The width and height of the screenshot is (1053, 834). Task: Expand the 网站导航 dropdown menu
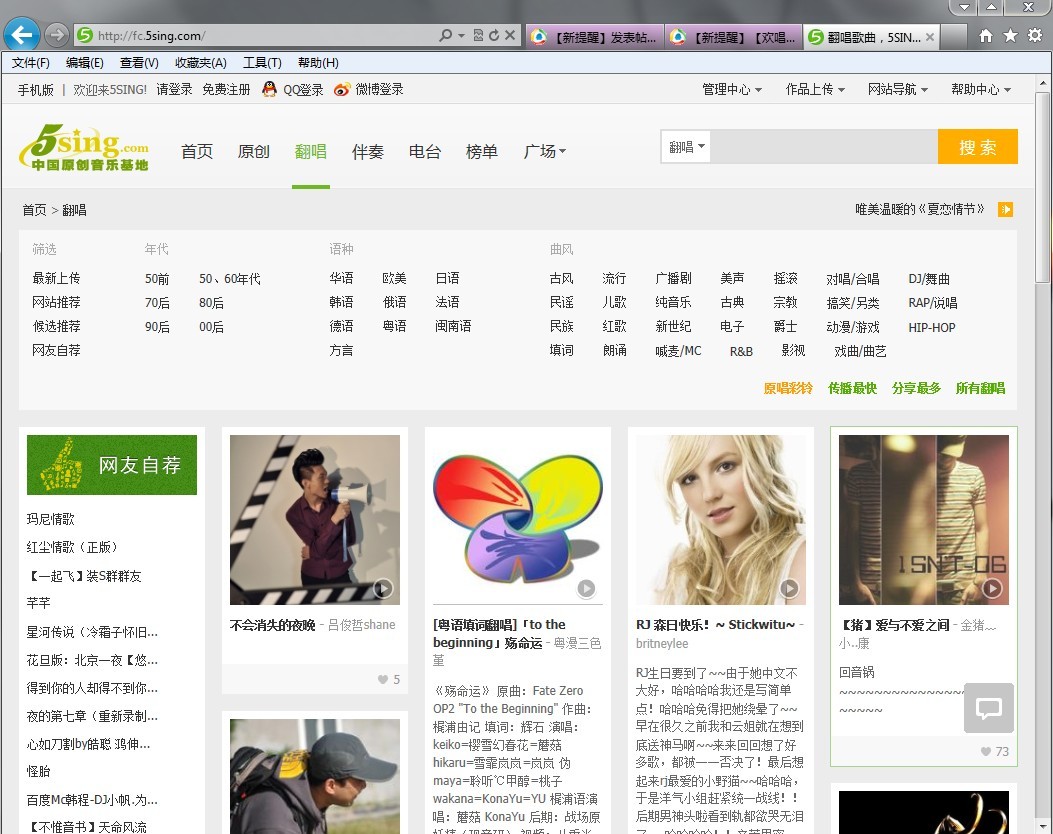897,89
